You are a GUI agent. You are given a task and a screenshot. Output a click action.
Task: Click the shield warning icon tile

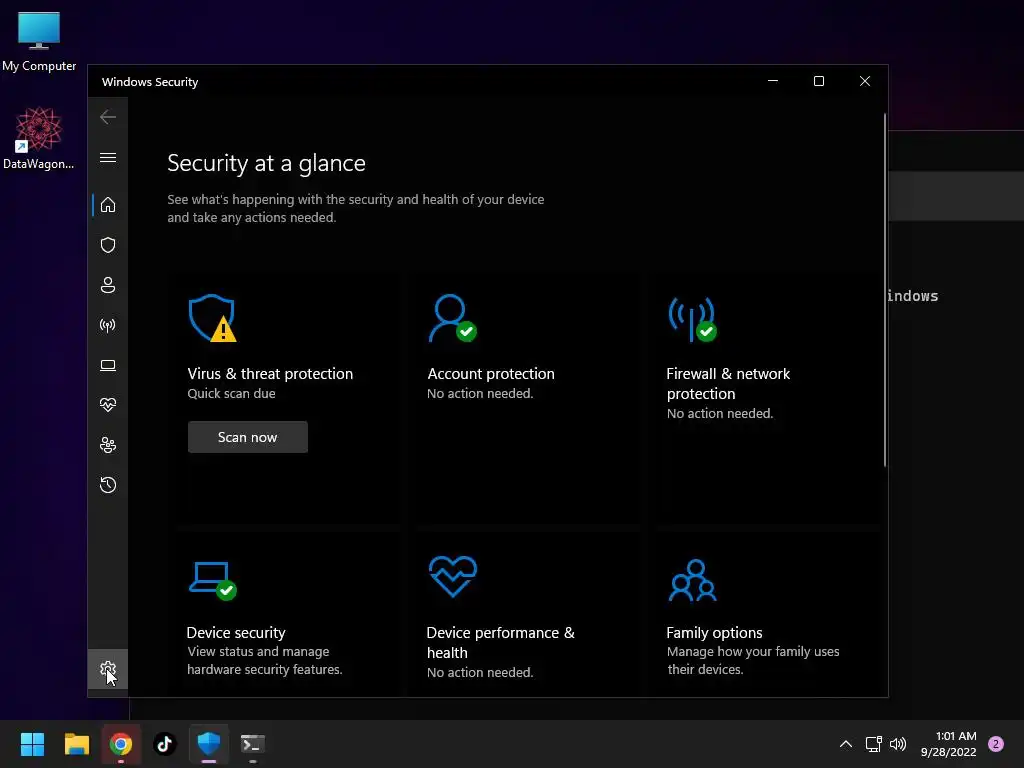[212, 318]
